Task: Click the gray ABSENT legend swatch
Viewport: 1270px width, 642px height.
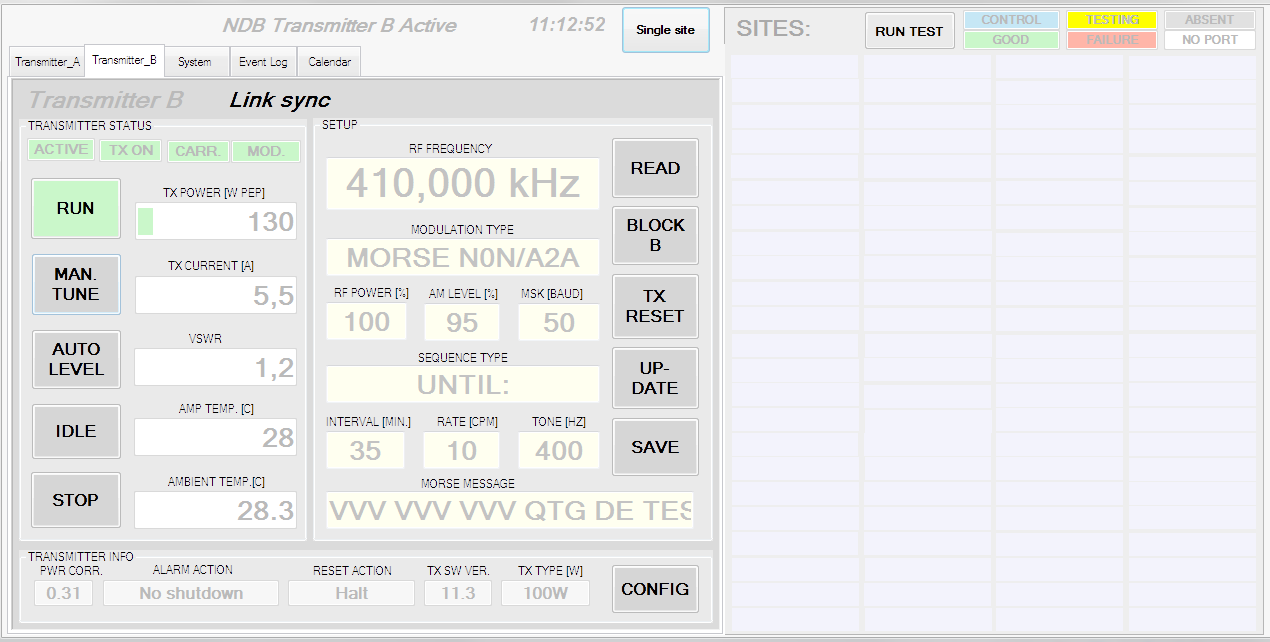Action: click(x=1210, y=20)
